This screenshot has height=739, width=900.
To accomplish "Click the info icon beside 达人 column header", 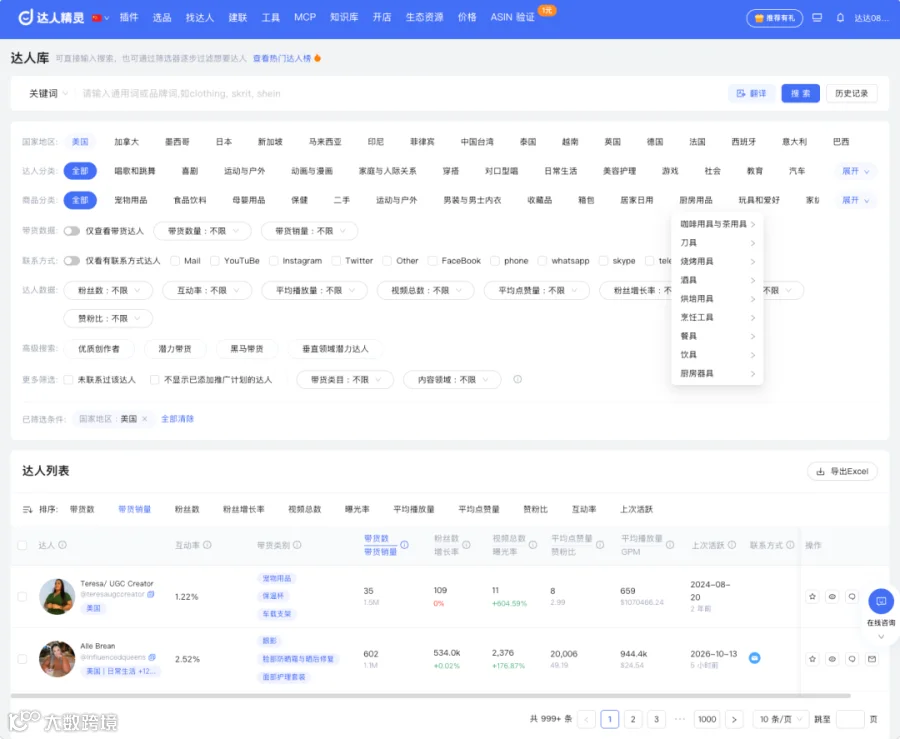I will pyautogui.click(x=63, y=545).
